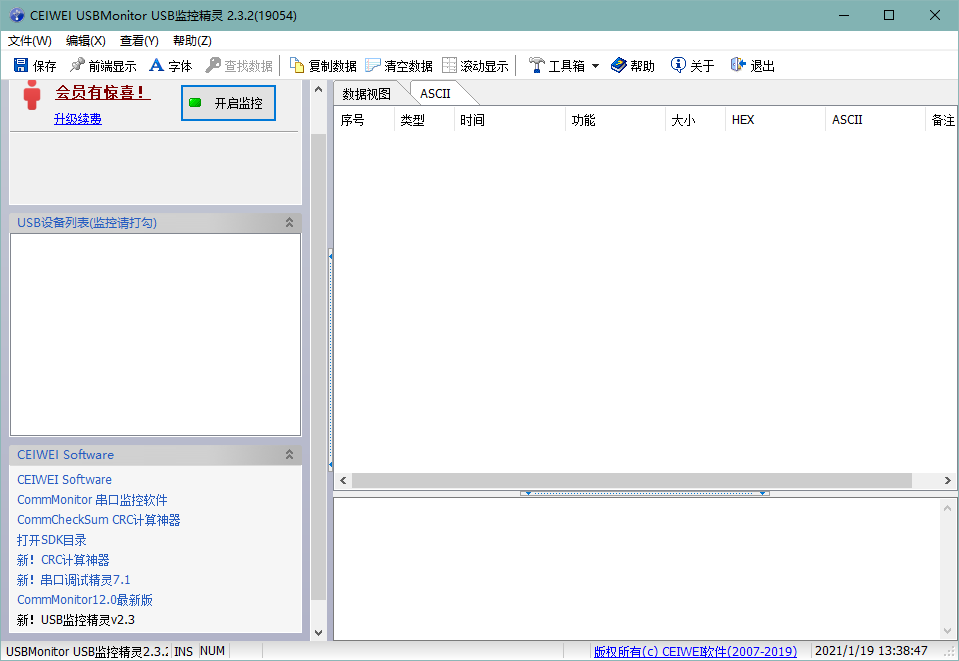Click the horizontal scrollbar of data table
The width and height of the screenshot is (959, 661).
click(630, 481)
